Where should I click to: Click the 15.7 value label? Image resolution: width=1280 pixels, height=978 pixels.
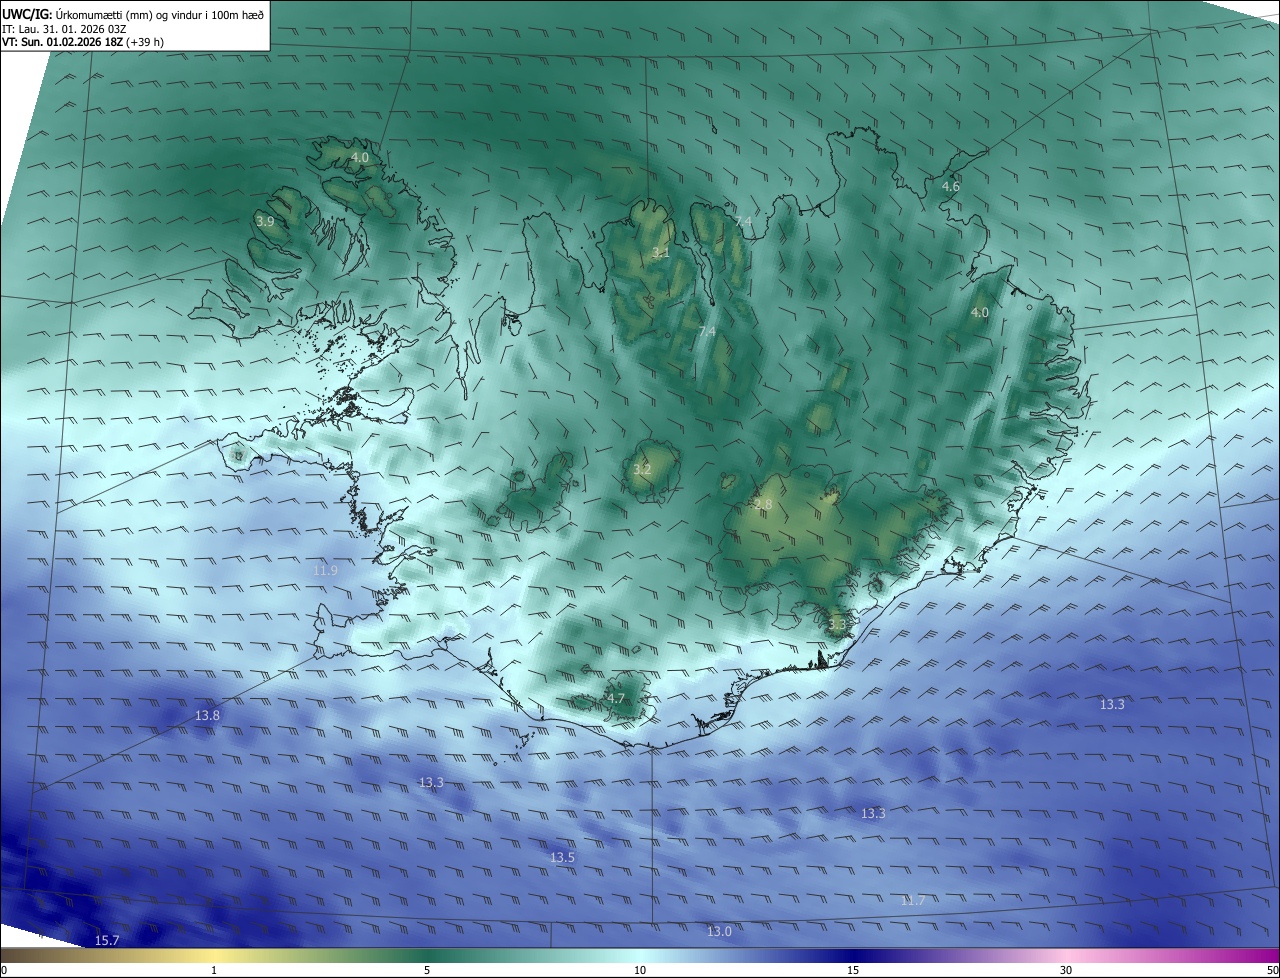[x=107, y=941]
